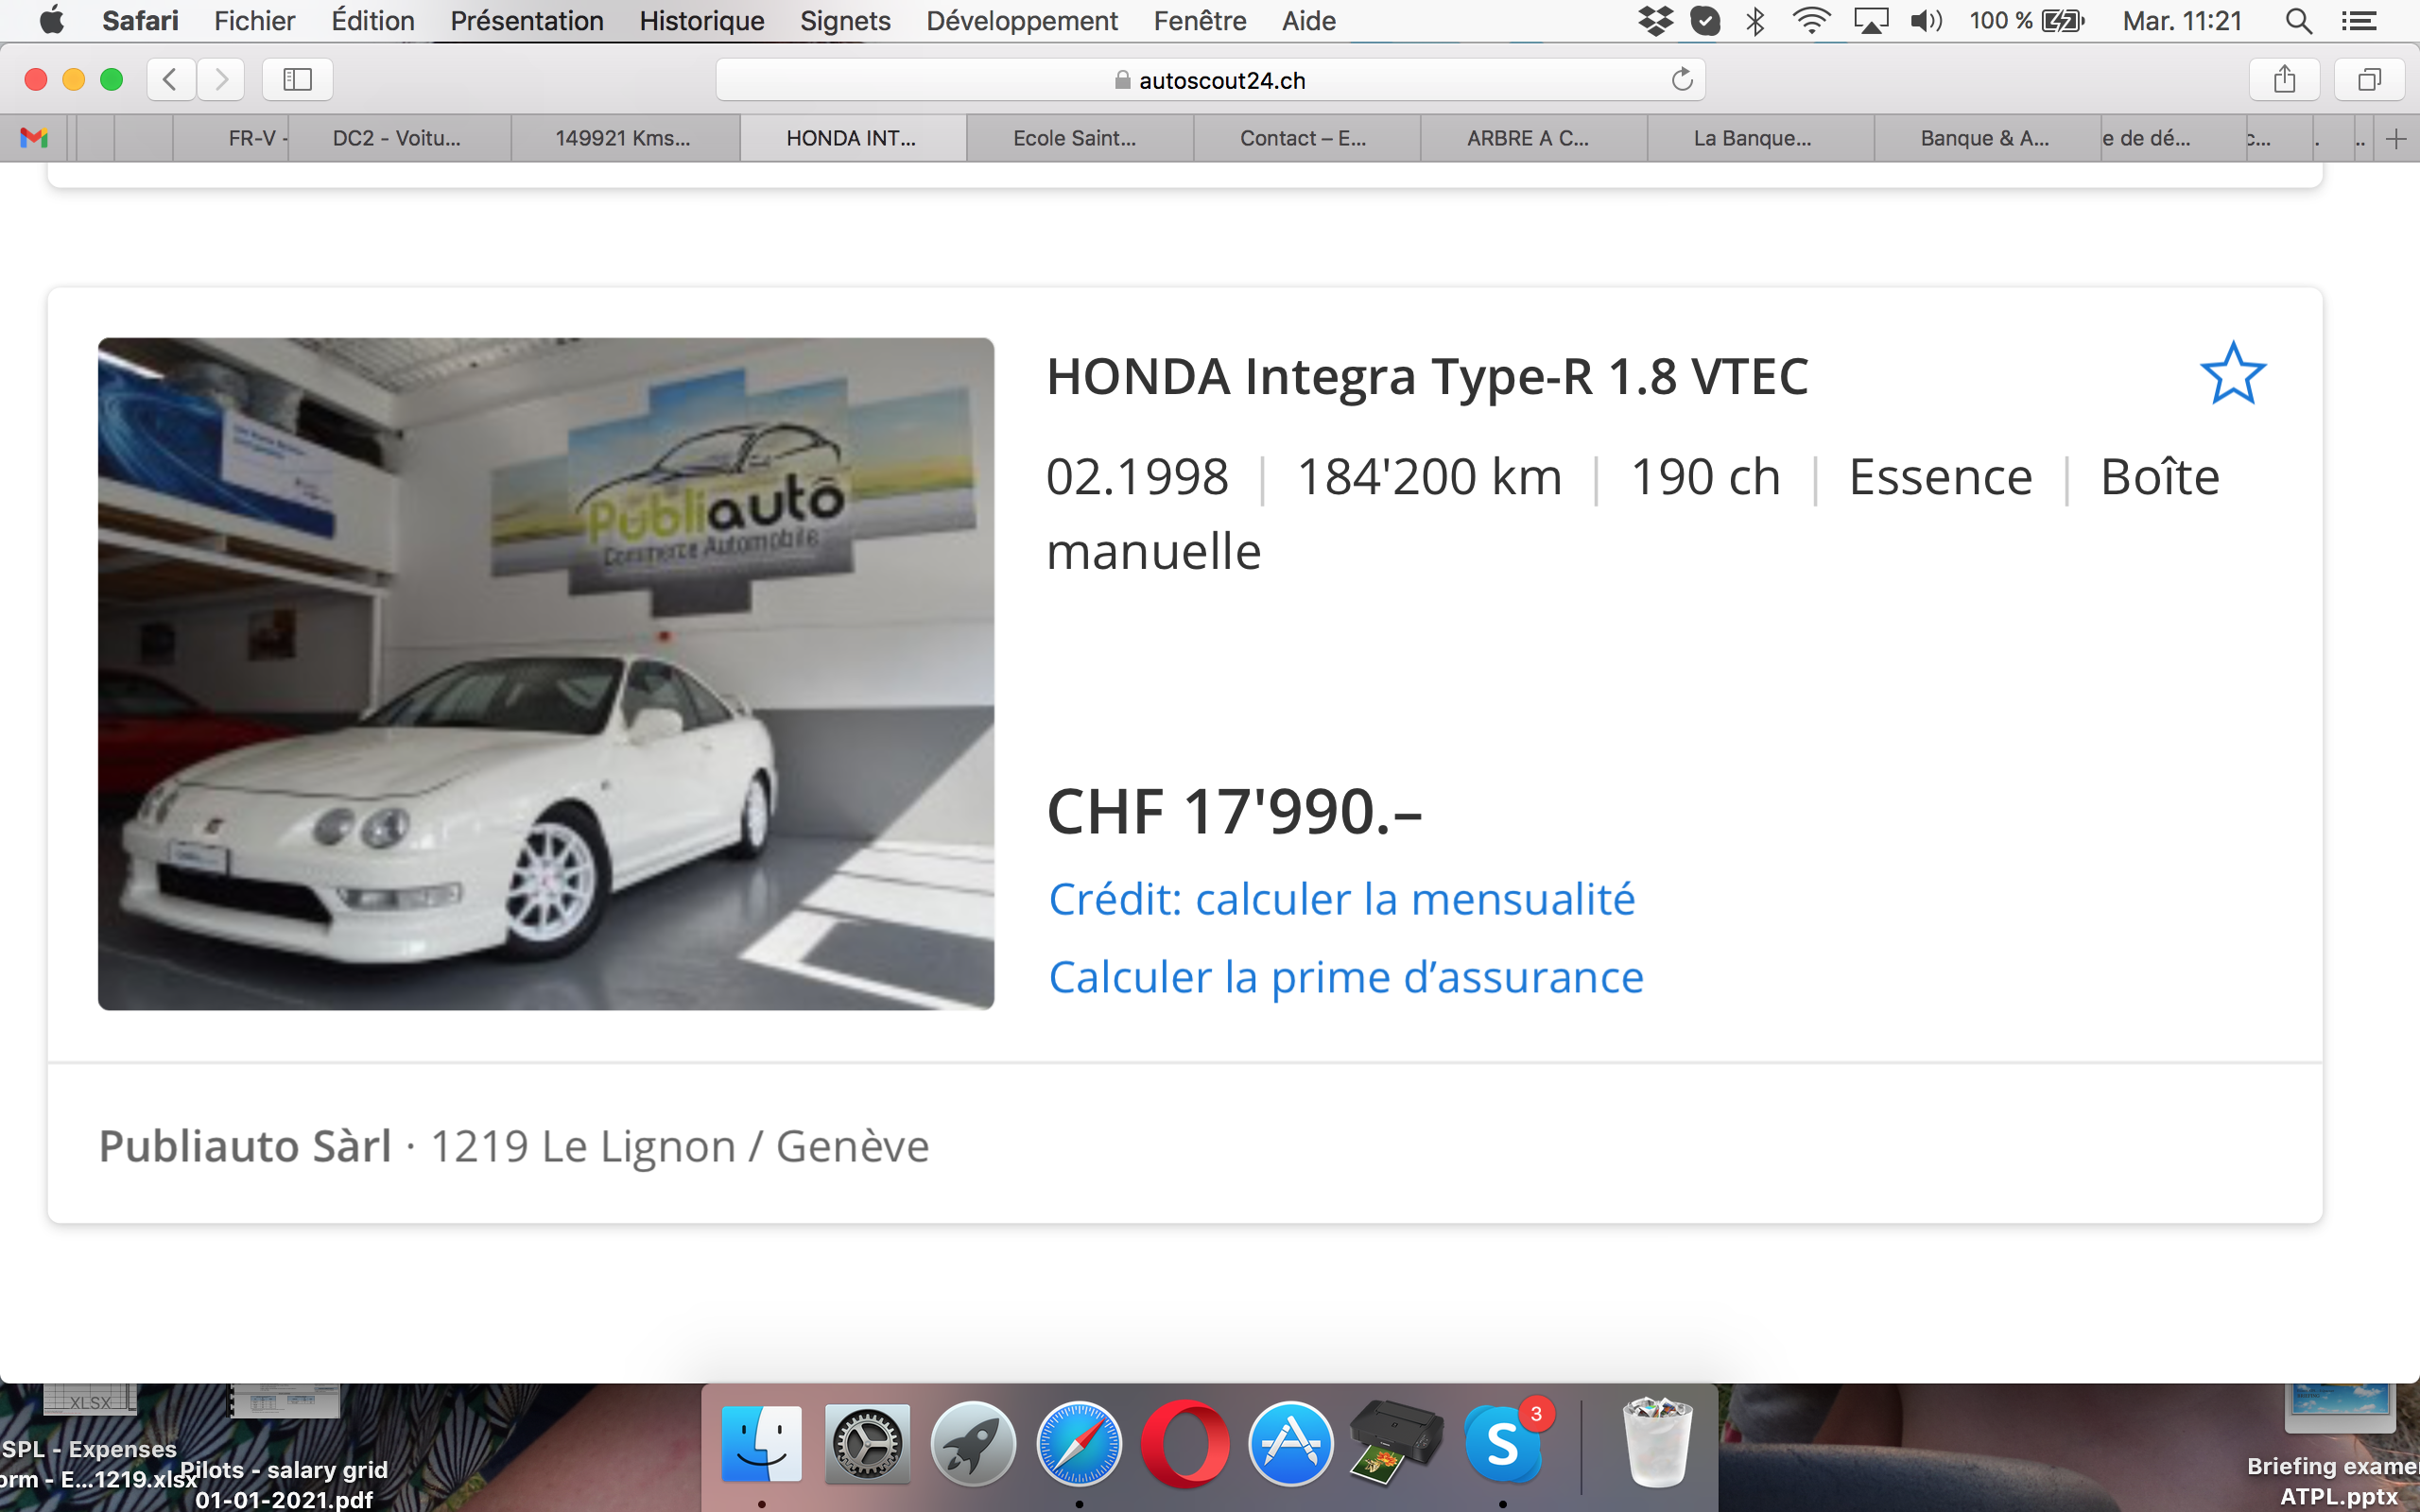Open the Signets menu
The image size is (2420, 1512).
pyautogui.click(x=845, y=20)
